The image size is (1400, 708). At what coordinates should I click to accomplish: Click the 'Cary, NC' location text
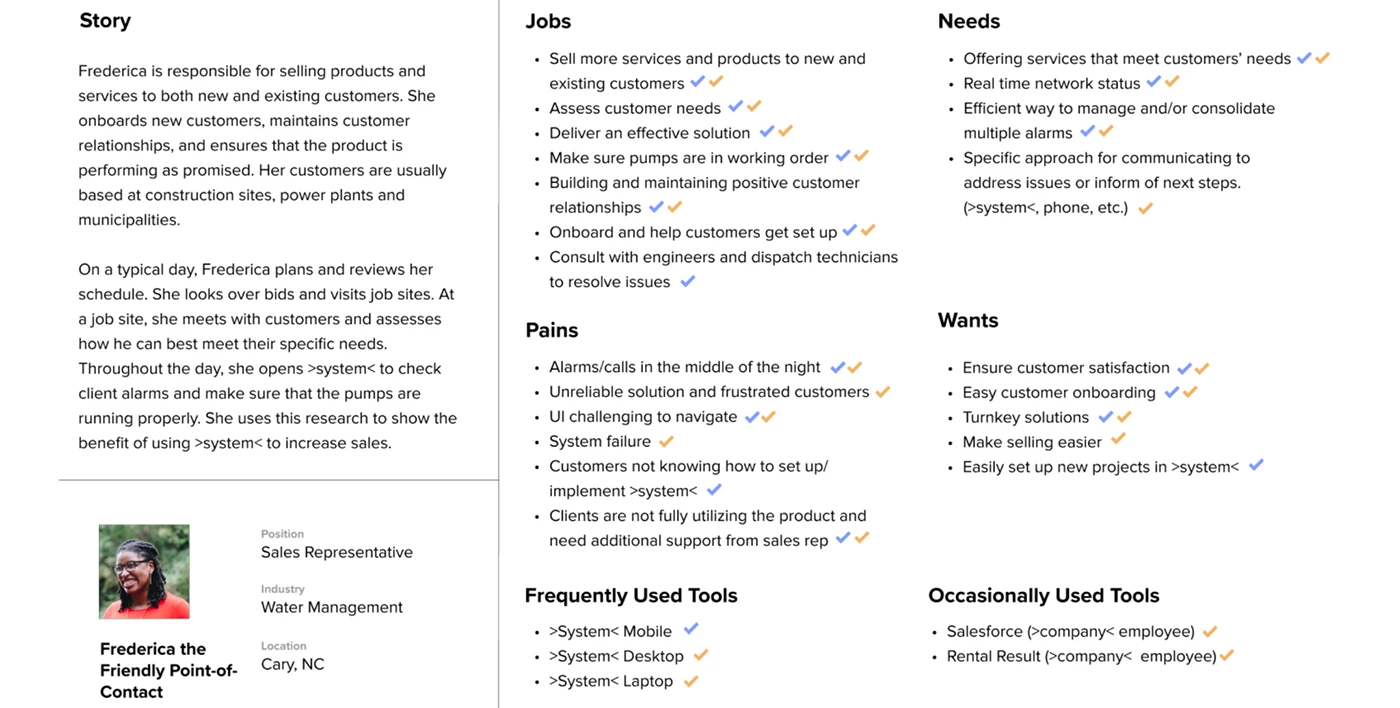(293, 664)
